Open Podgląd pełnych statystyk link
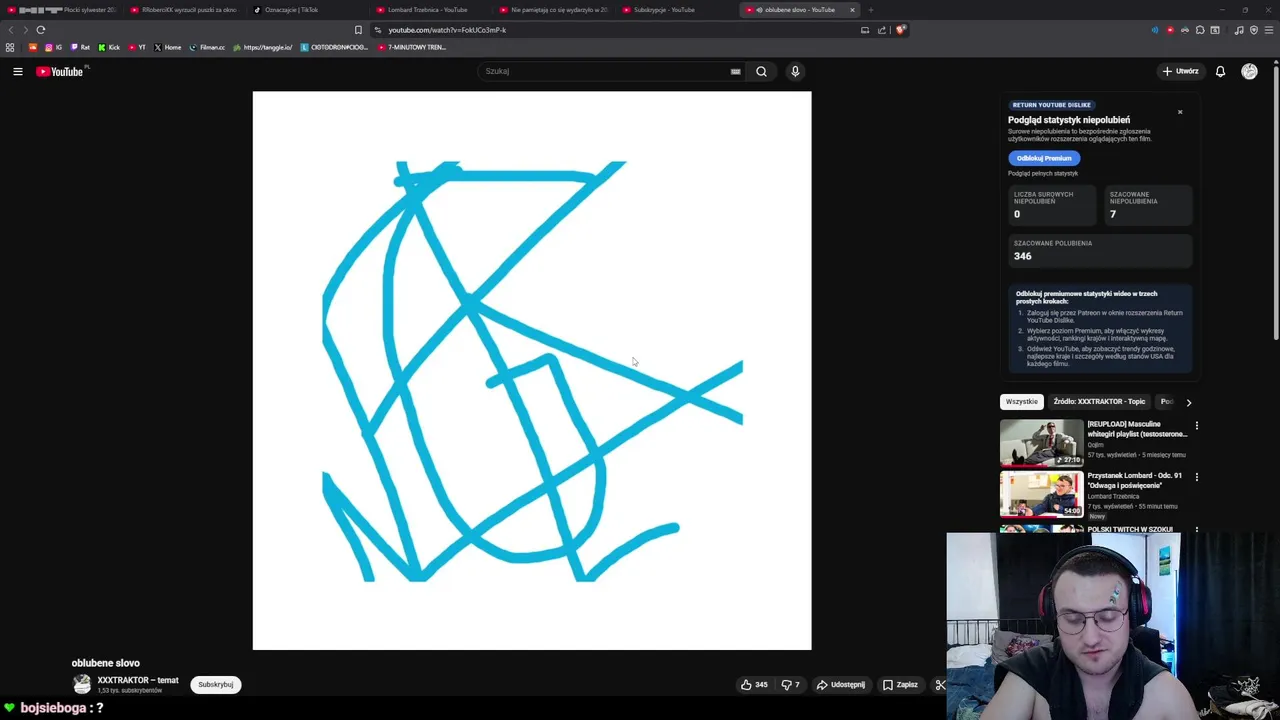 click(1043, 174)
